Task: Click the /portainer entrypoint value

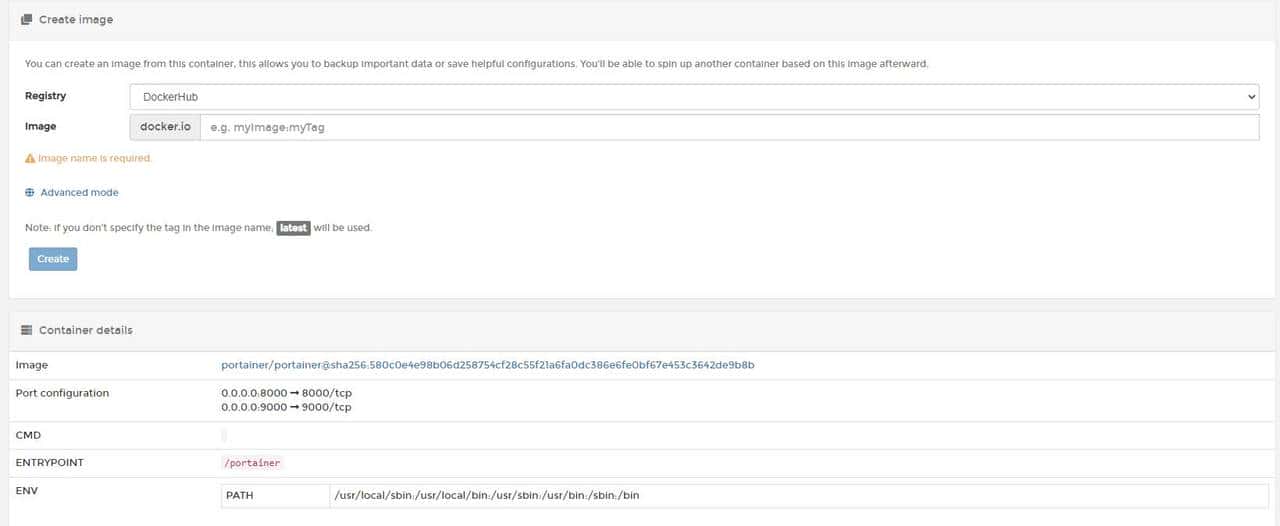Action: [x=252, y=463]
